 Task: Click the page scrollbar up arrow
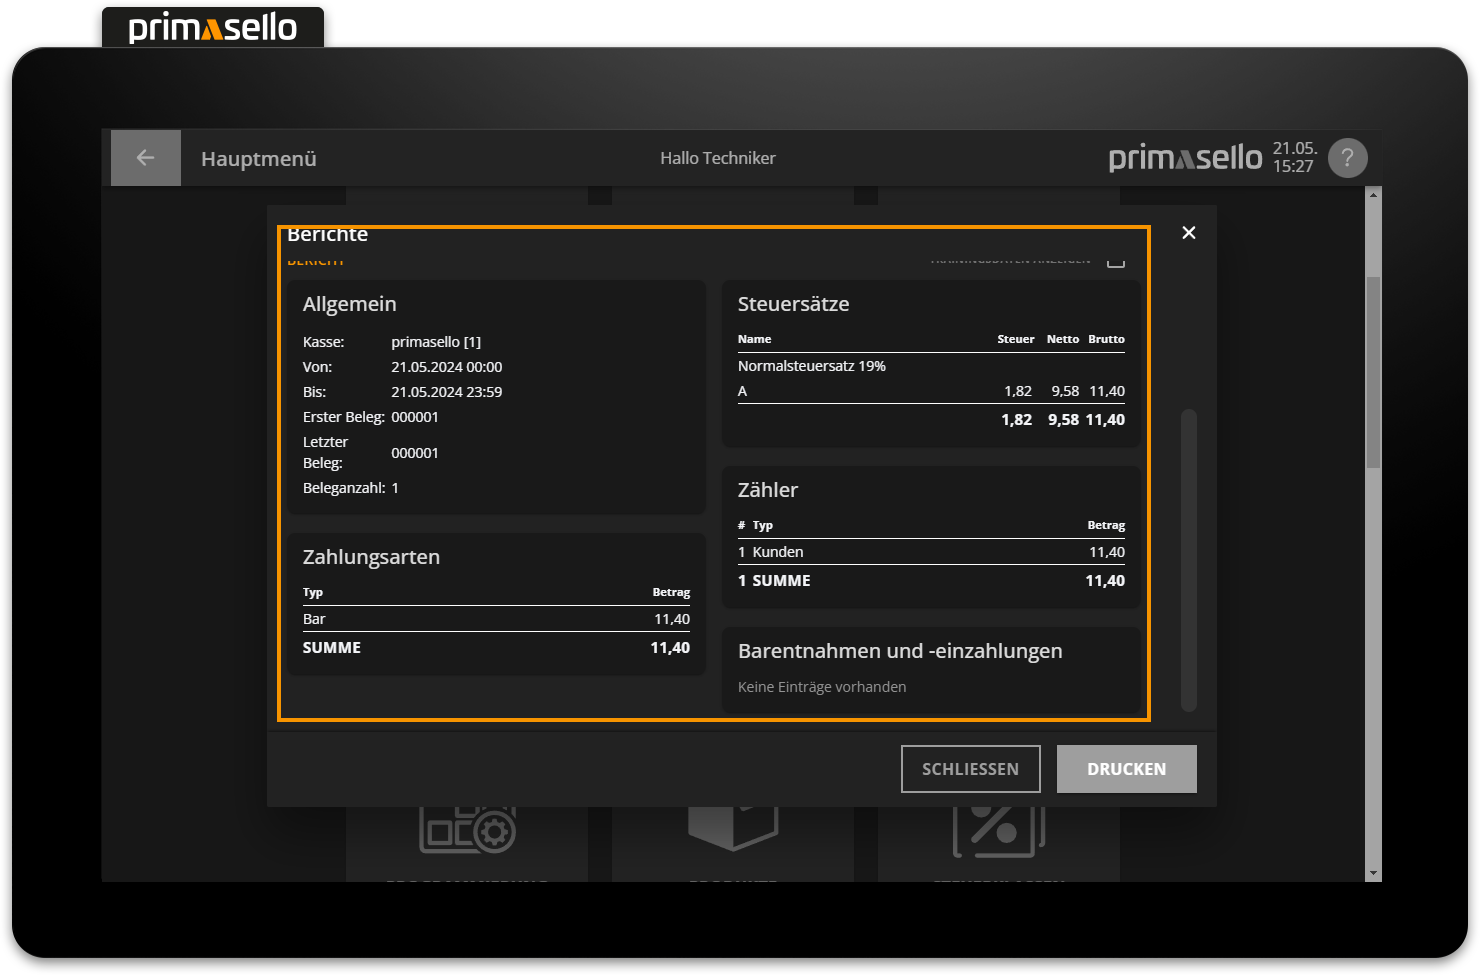[1373, 195]
